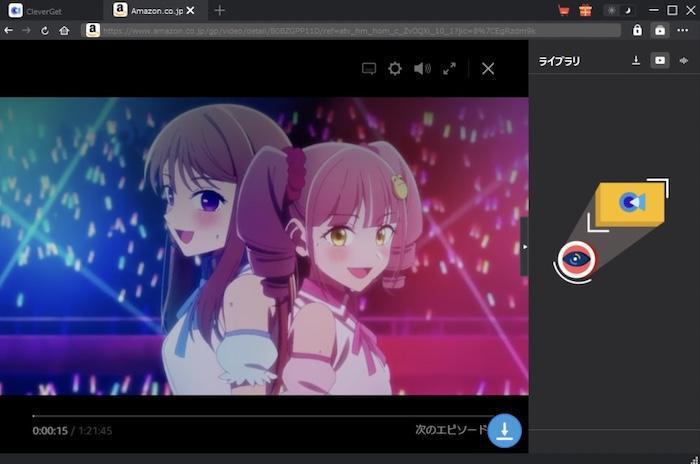Open the shopping cart purchase icon

point(564,10)
